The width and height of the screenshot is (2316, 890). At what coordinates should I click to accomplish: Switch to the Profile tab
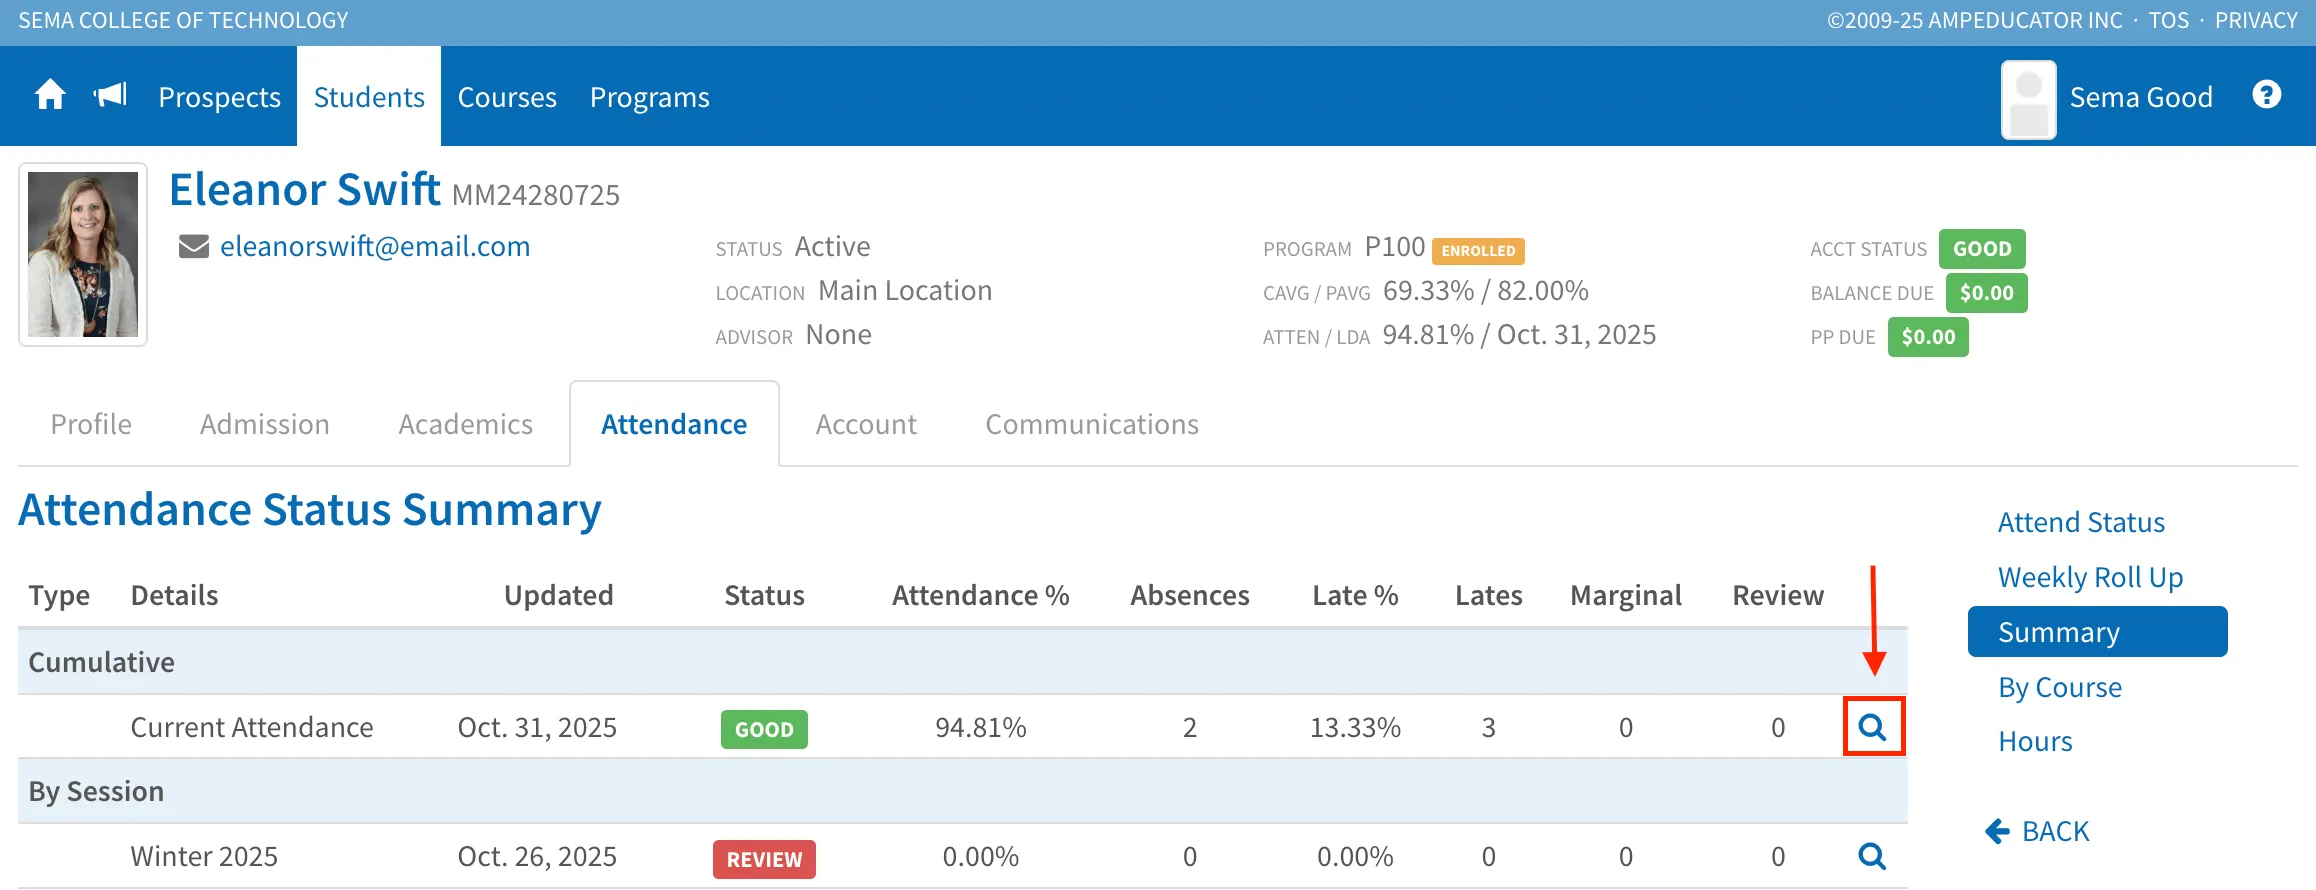pyautogui.click(x=91, y=424)
